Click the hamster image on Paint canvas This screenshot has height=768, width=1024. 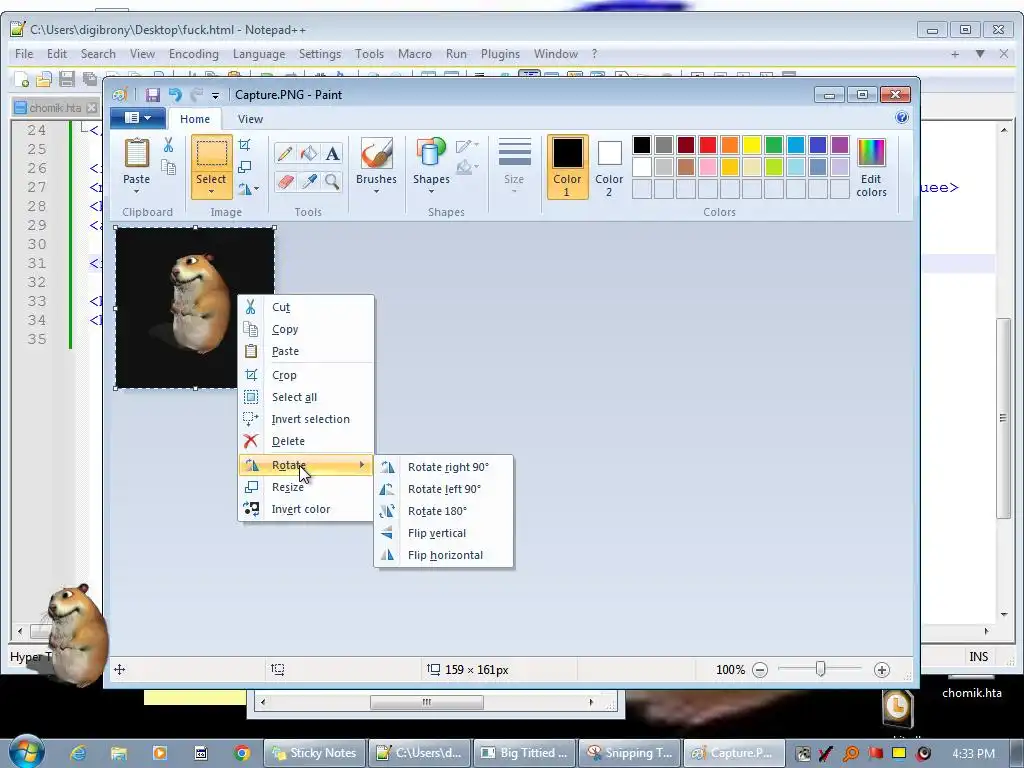(195, 308)
